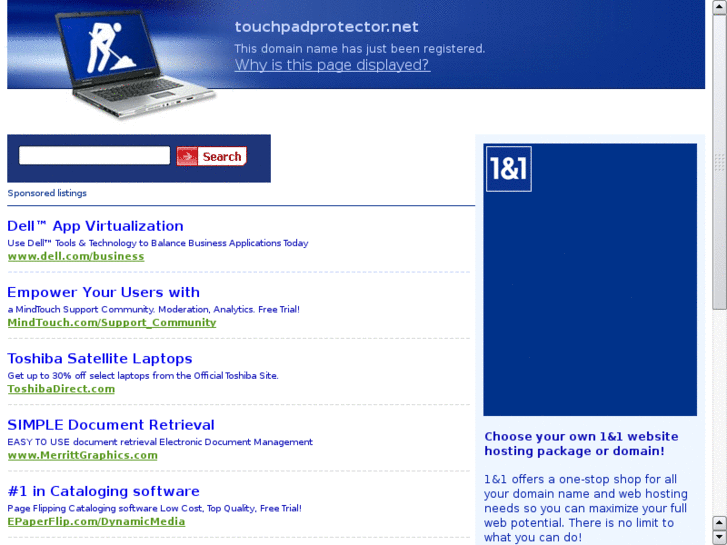
Task: Visit MindTouch.com/Support_Community link
Action: tap(112, 323)
